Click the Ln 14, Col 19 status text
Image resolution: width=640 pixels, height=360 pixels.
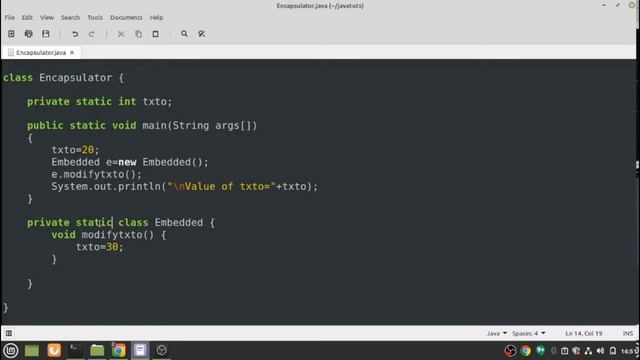tap(584, 333)
